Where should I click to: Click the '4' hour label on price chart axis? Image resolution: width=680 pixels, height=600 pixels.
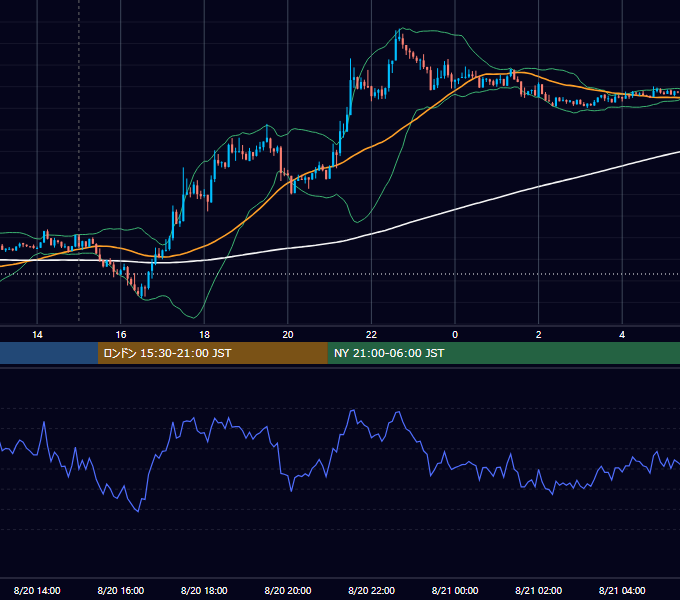click(x=622, y=335)
